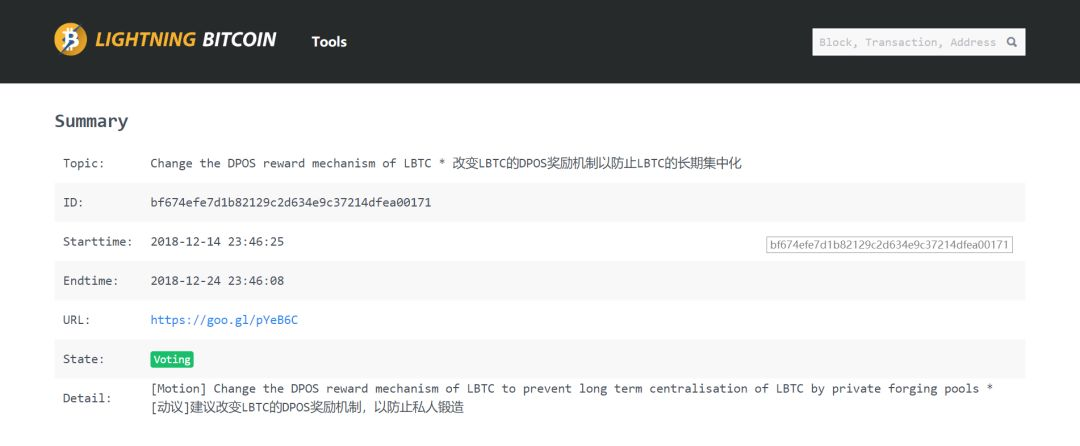The width and height of the screenshot is (1080, 446).
Task: Click the Topic row description text
Action: (x=446, y=164)
